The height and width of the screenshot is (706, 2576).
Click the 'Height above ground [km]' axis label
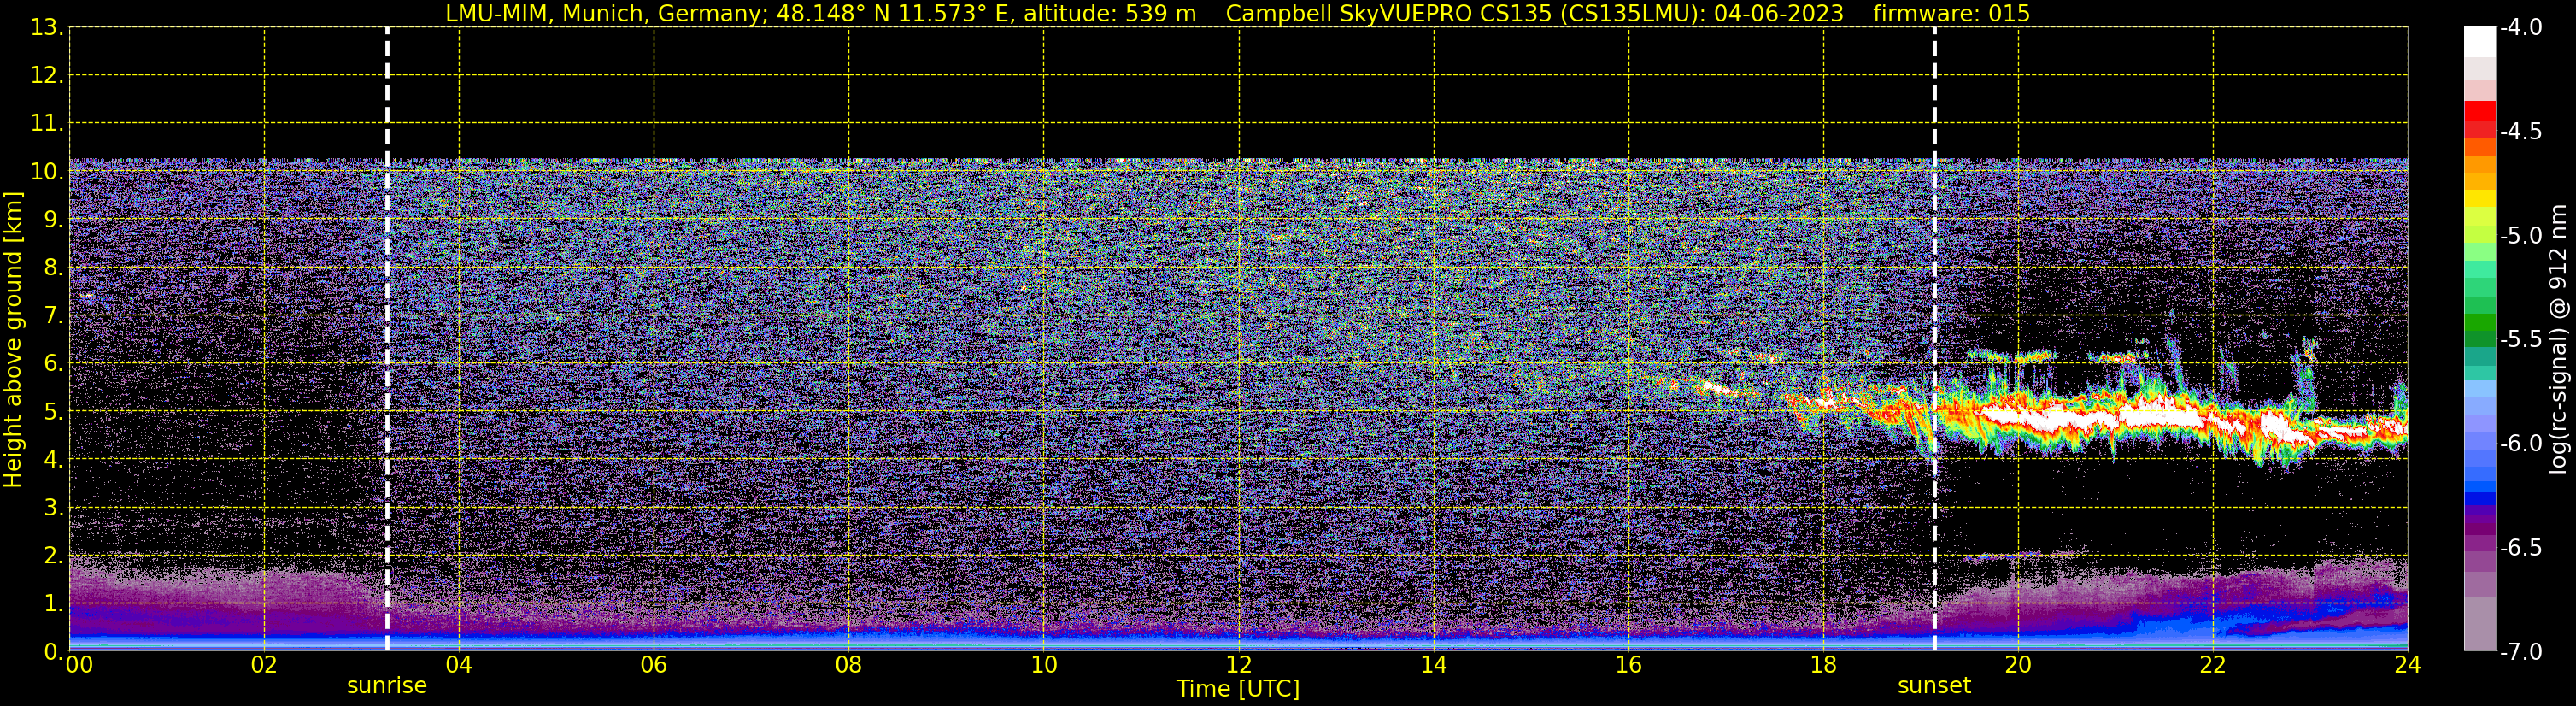(x=13, y=340)
